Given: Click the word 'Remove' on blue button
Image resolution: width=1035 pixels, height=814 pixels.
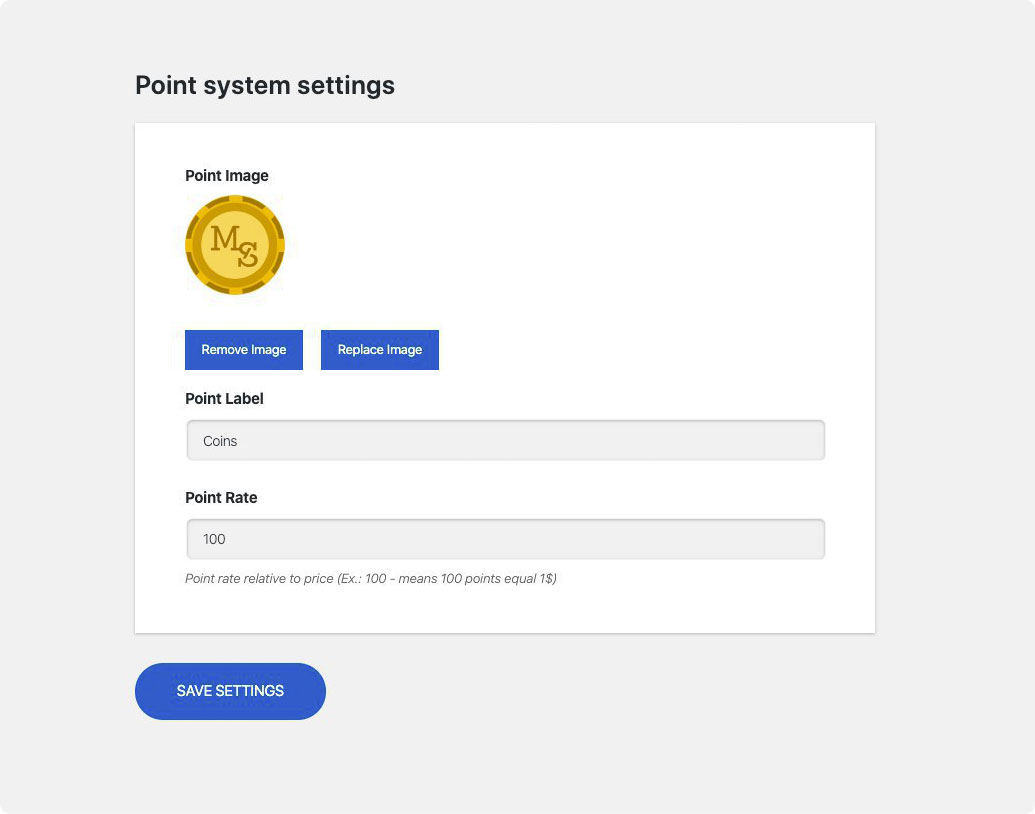Looking at the screenshot, I should click(224, 350).
